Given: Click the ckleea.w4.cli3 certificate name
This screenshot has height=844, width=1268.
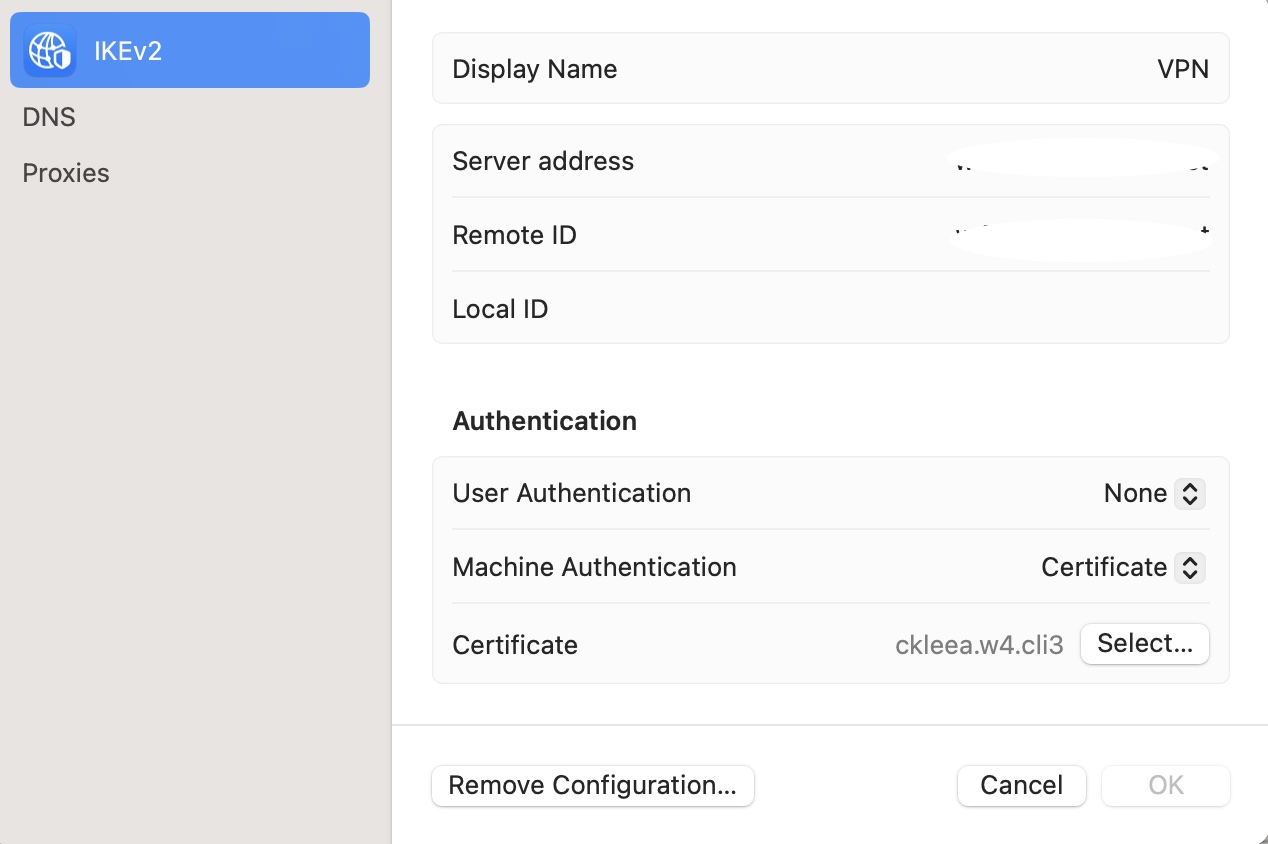Looking at the screenshot, I should tap(979, 645).
